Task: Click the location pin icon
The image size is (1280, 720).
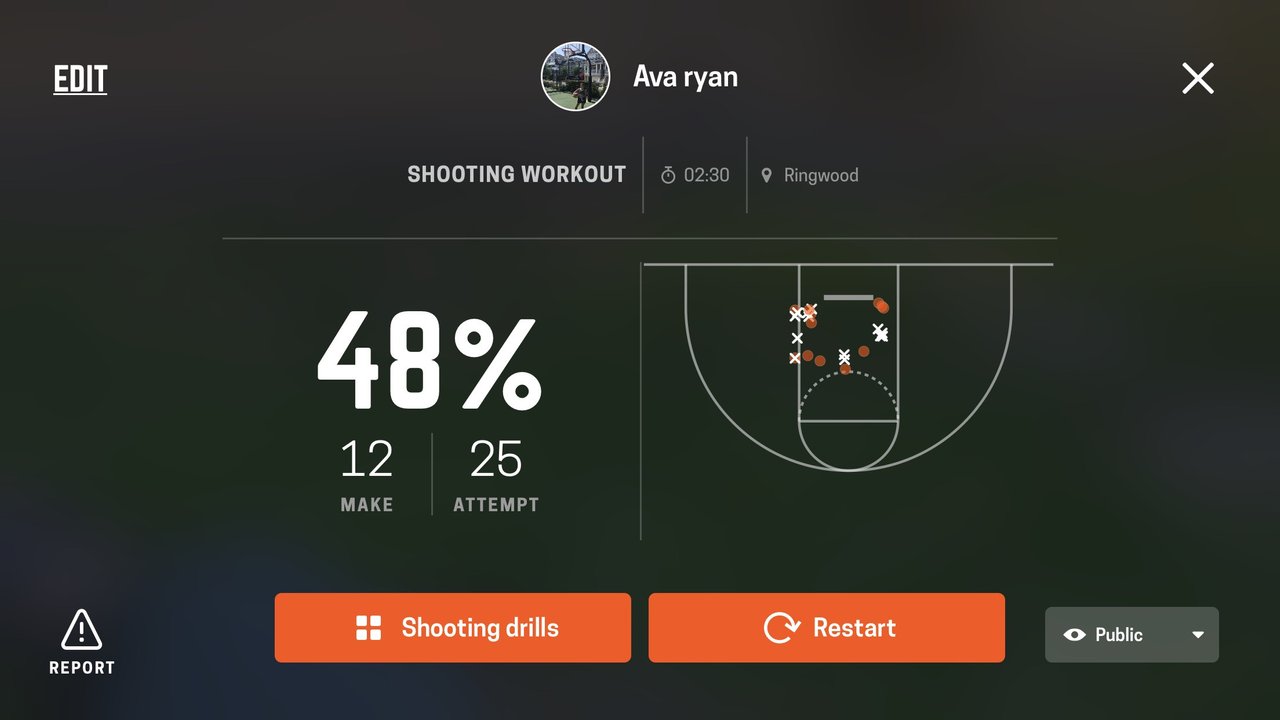Action: 767,176
